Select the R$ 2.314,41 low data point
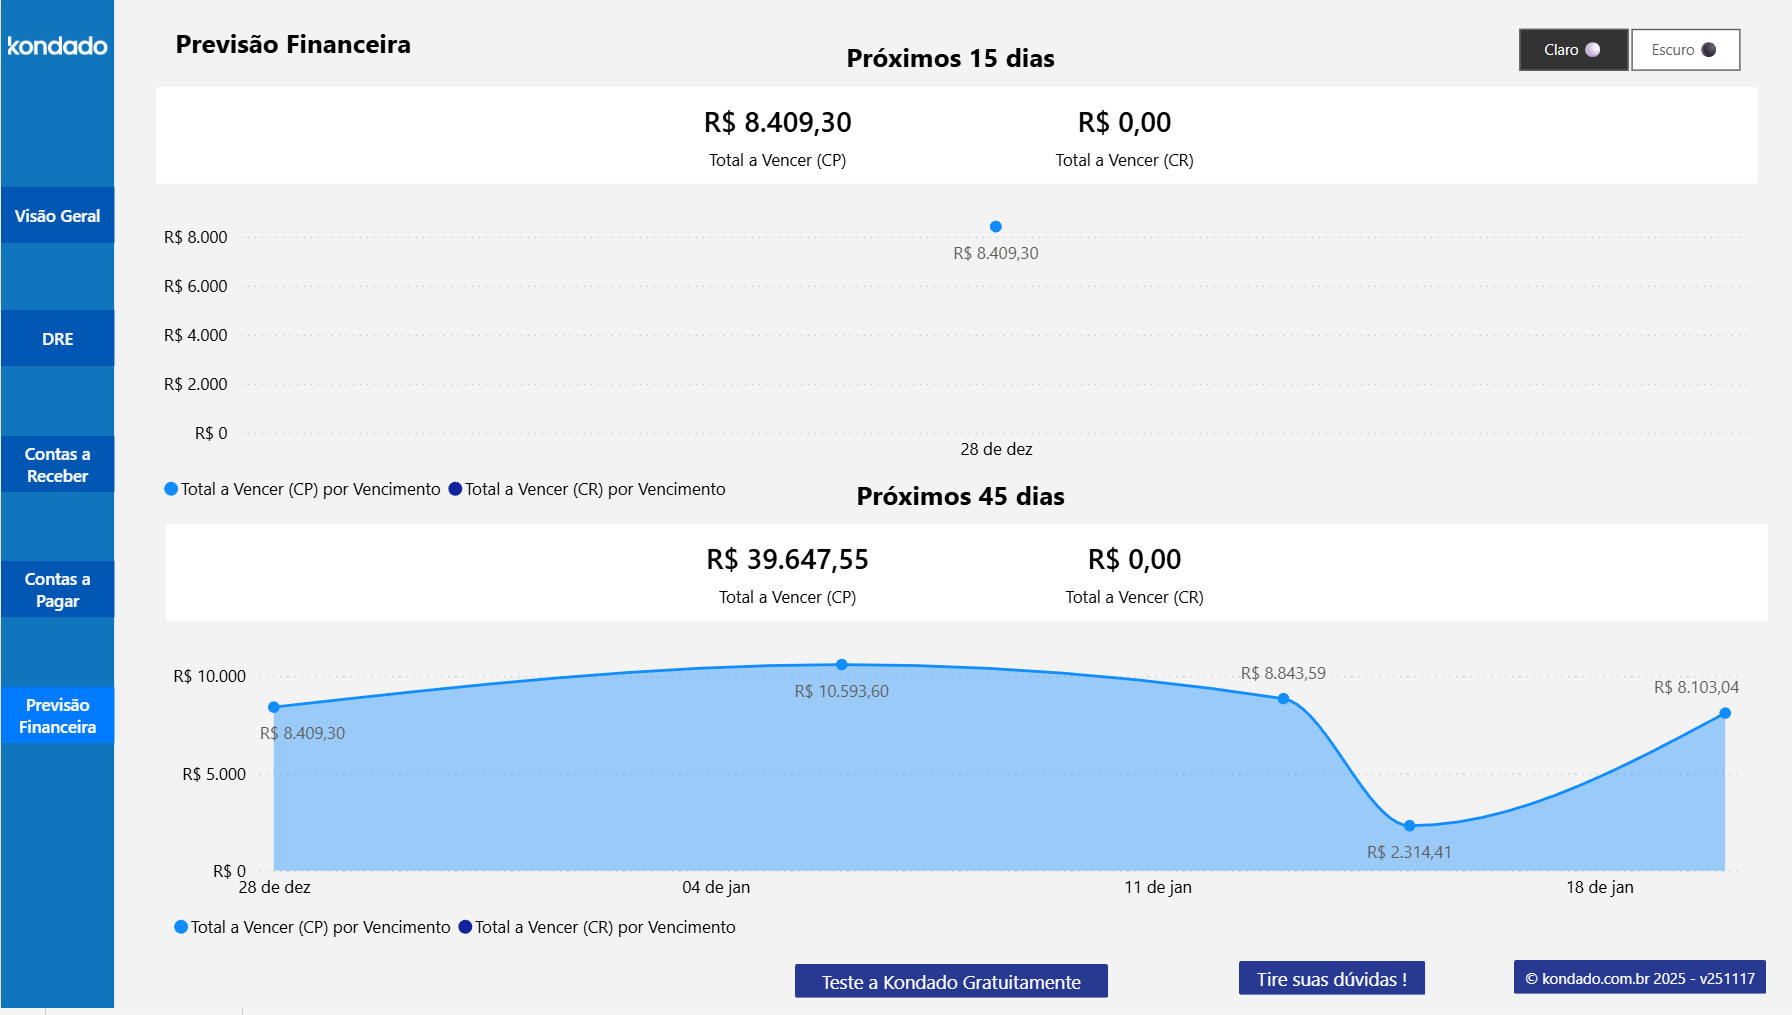1792x1015 pixels. pos(1410,825)
